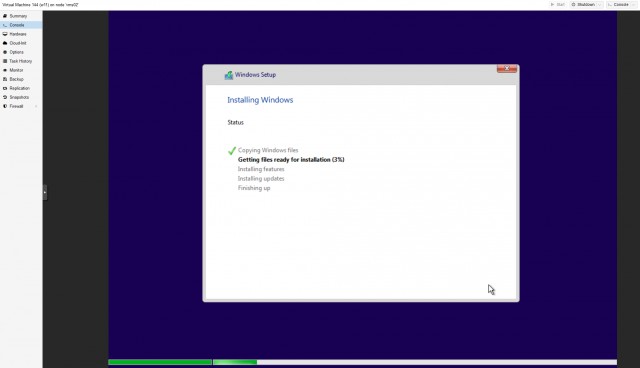Open the Monitor section
Screen dimensions: 640x368
point(20,70)
